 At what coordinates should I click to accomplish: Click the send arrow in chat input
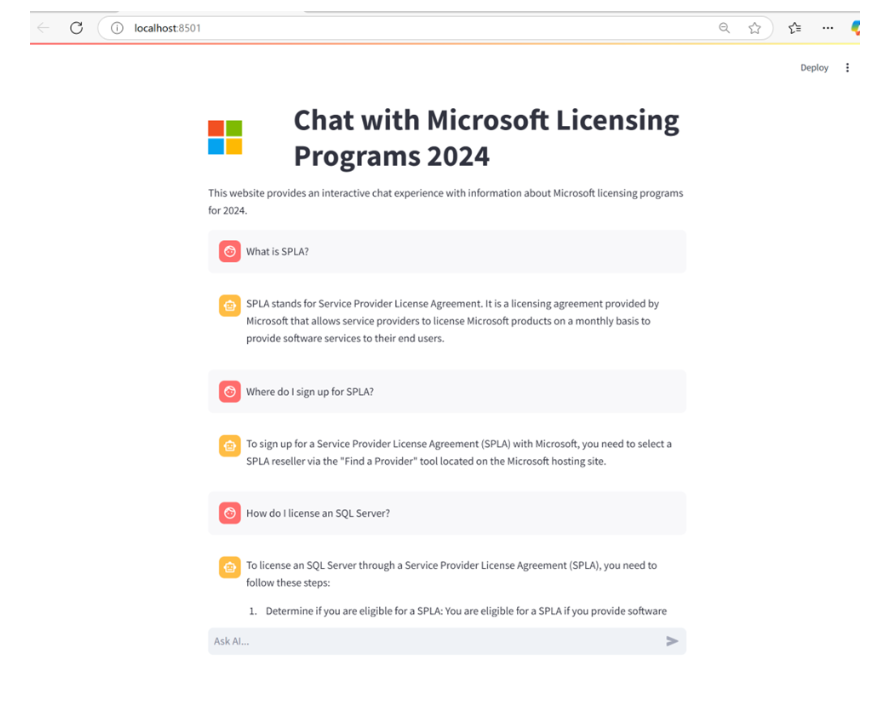tap(672, 641)
